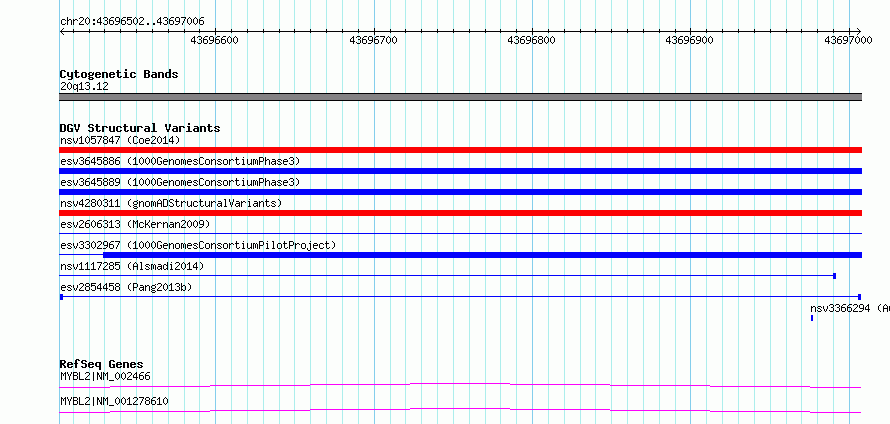
Task: Click the nsv1117285 (Alsmadi2014) variant line
Action: (x=447, y=276)
